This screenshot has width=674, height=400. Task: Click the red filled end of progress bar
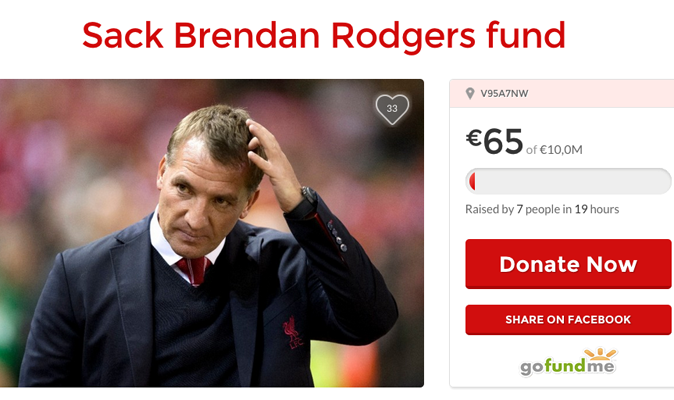click(472, 181)
